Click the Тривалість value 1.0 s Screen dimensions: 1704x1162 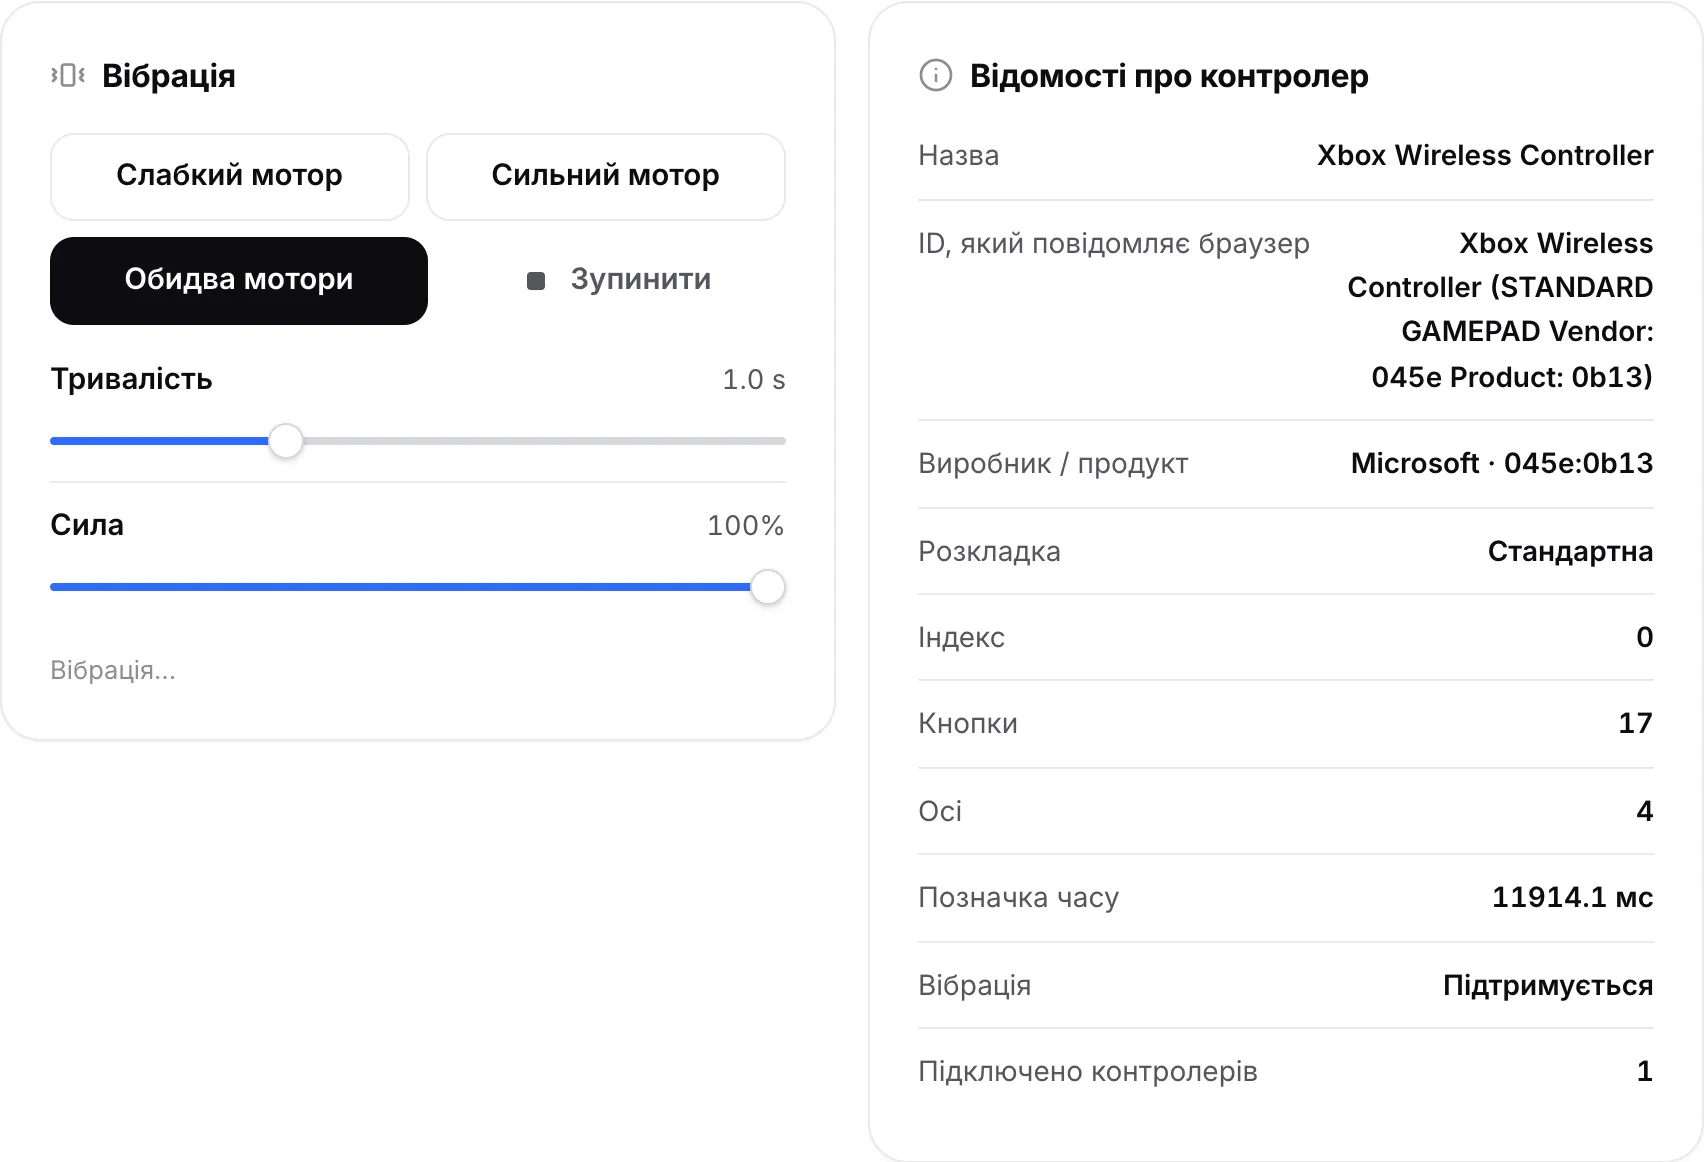[754, 380]
